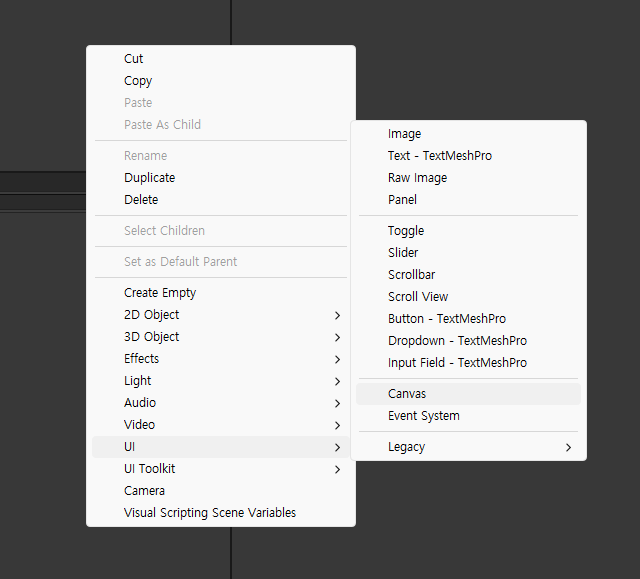Choose Delete from the context menu

[221, 200]
